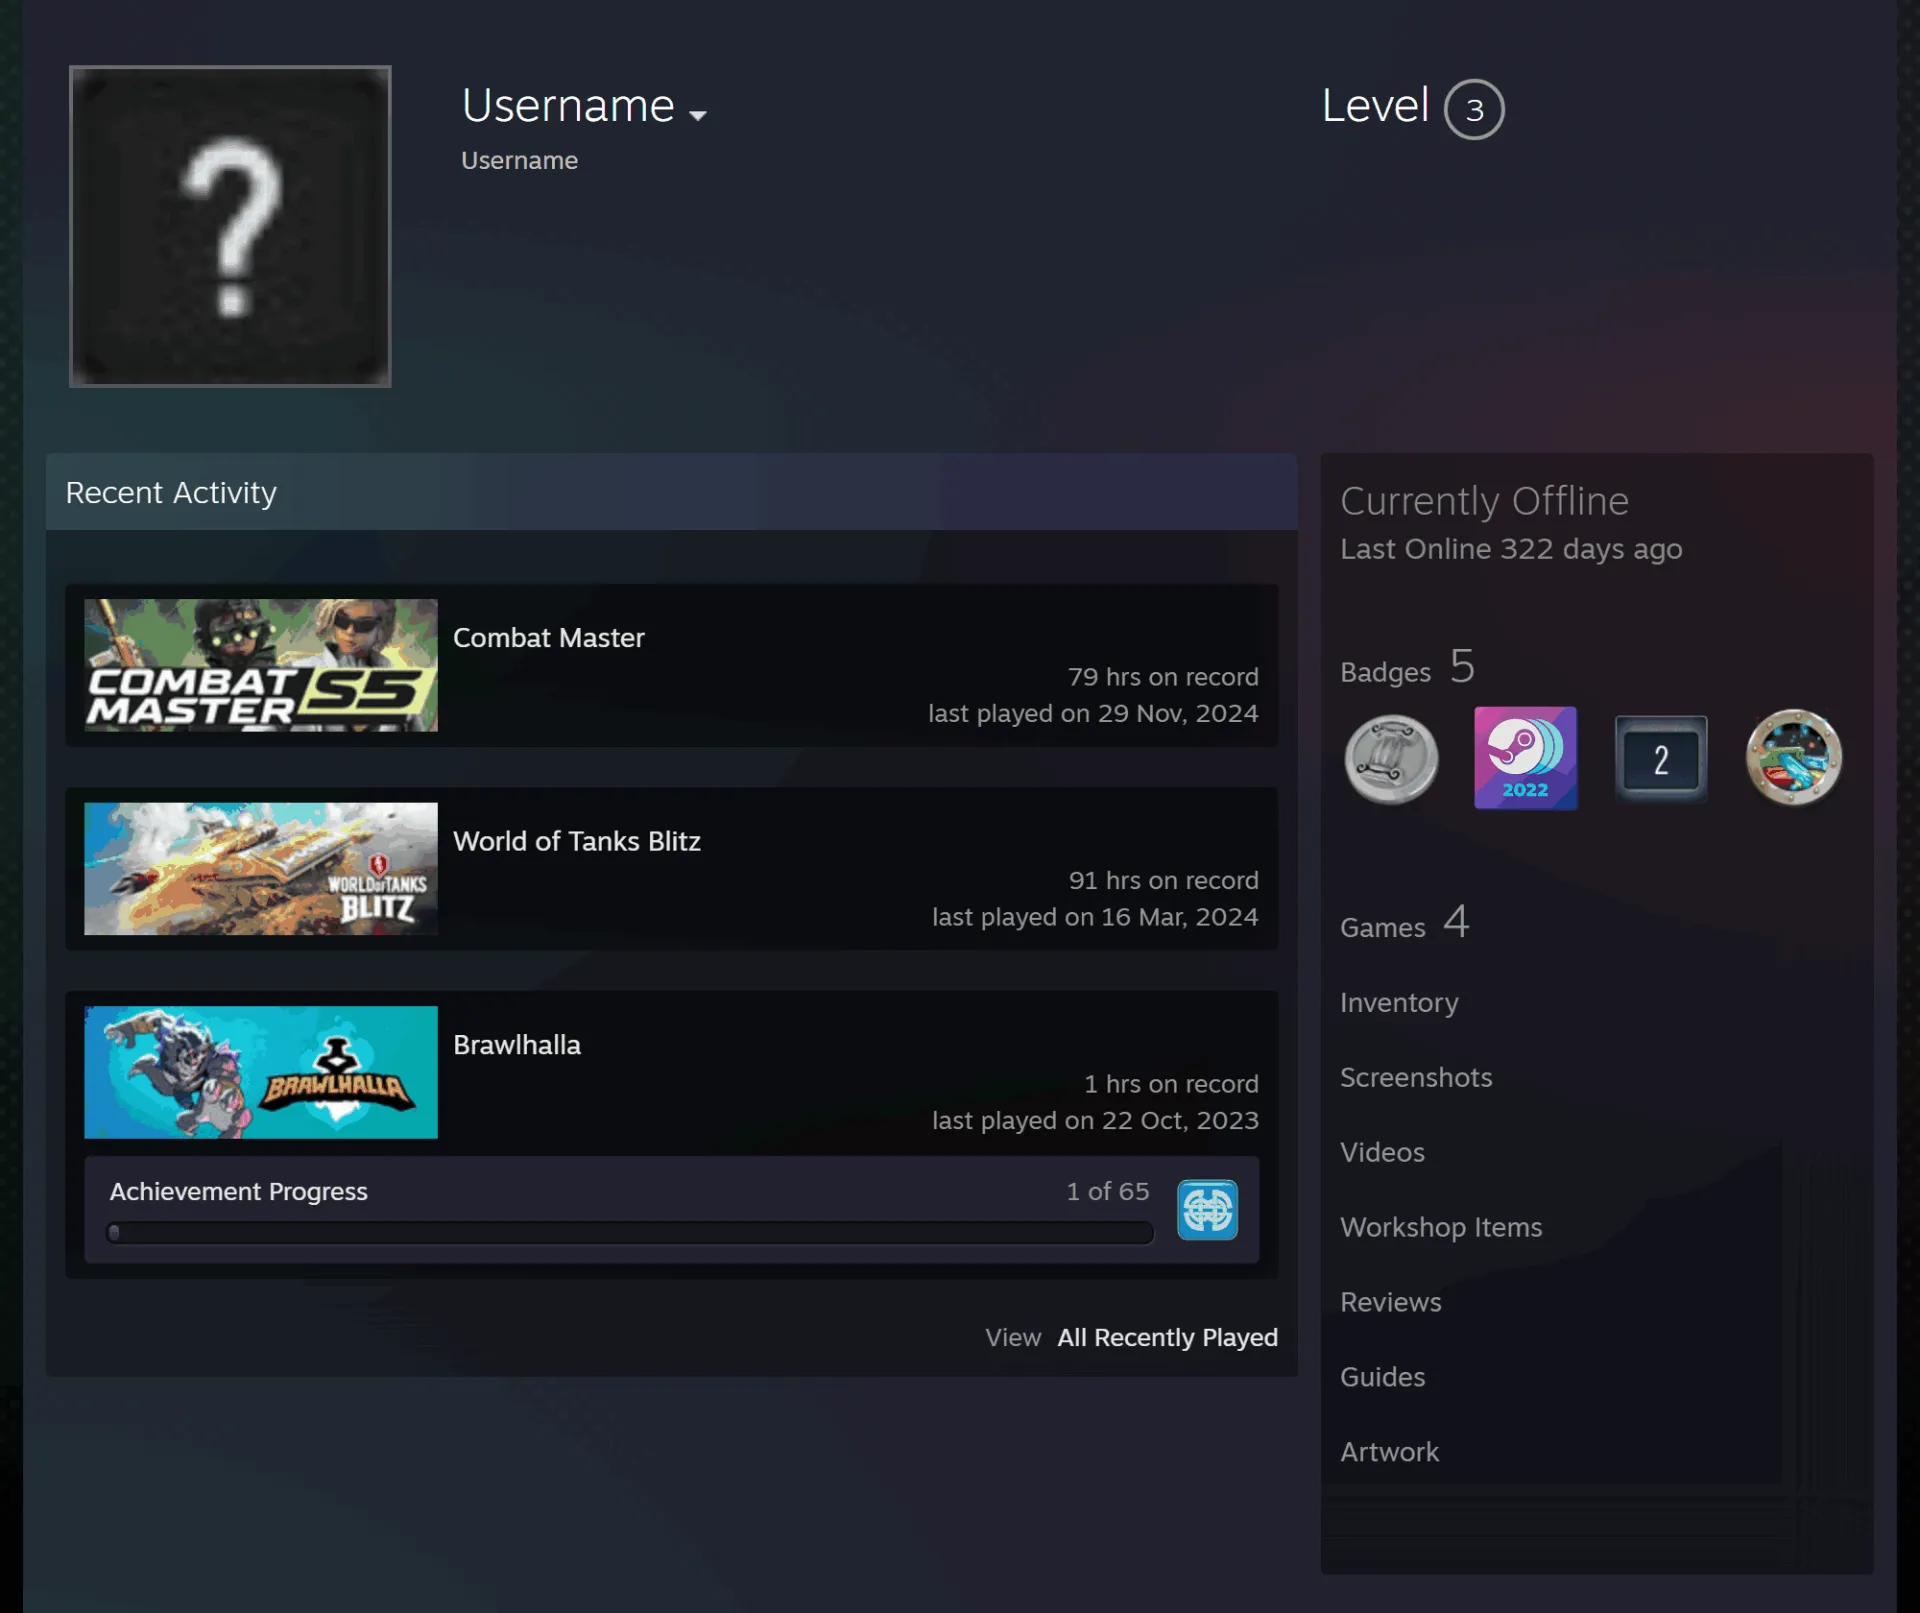Open the Combat Master title link
The width and height of the screenshot is (1920, 1613).
click(548, 638)
